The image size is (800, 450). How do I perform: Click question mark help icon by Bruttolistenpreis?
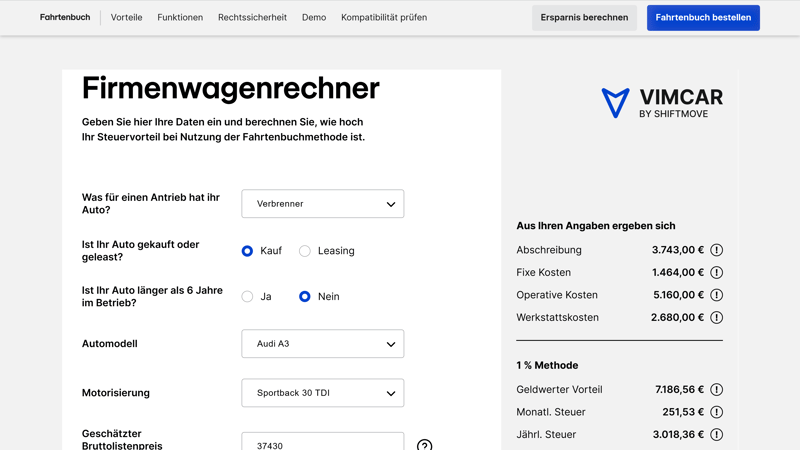424,445
